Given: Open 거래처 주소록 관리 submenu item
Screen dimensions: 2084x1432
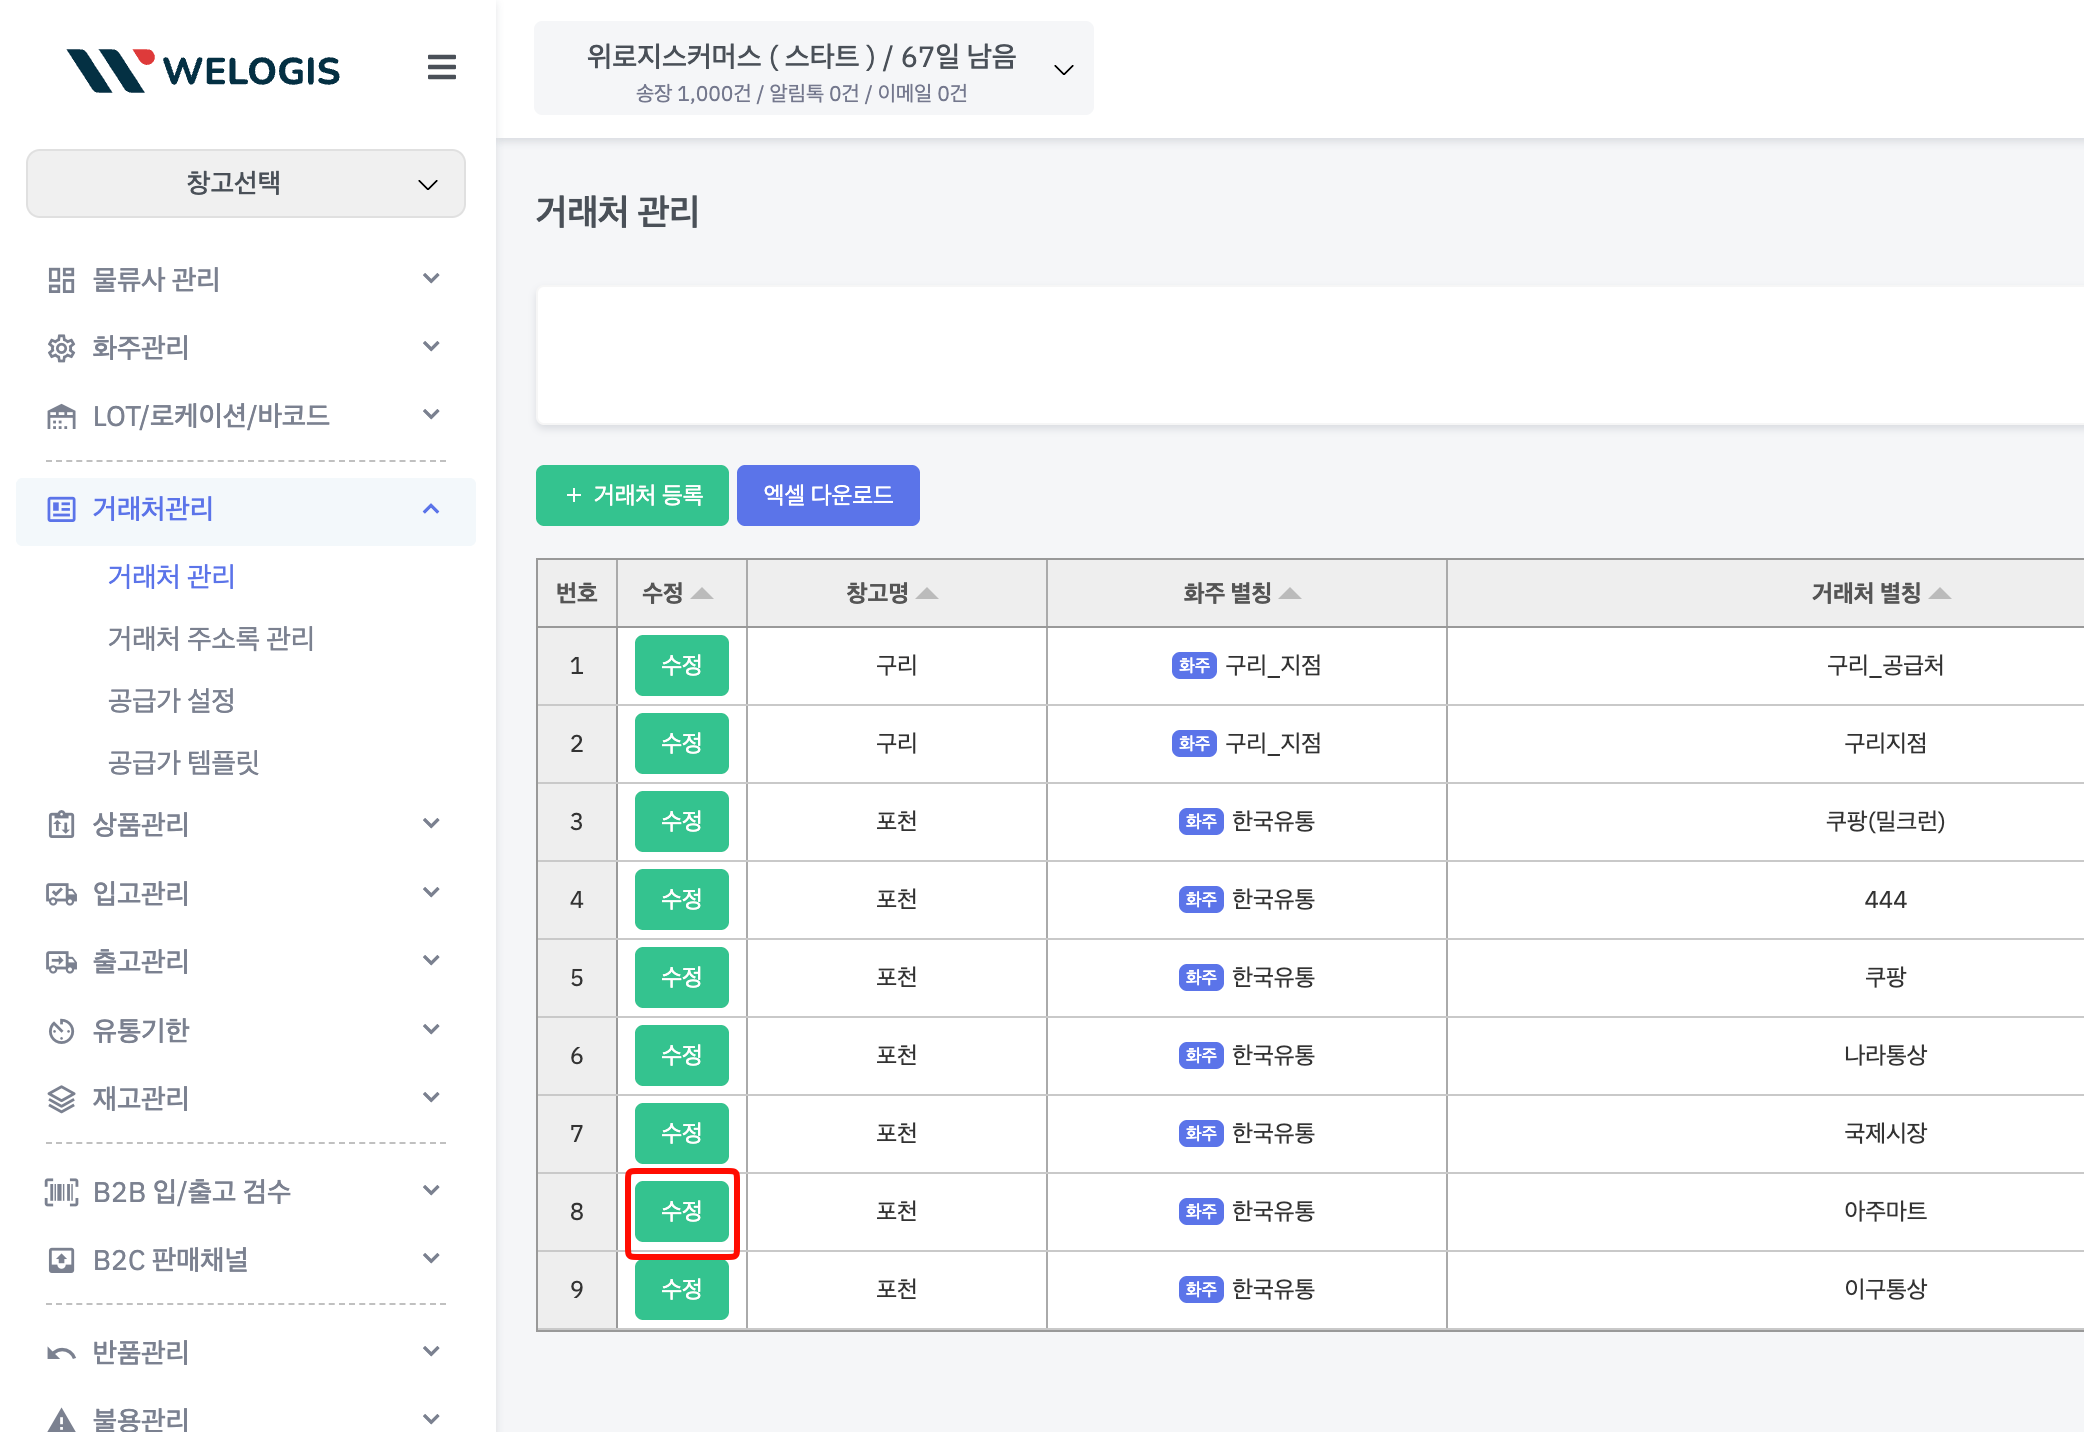Looking at the screenshot, I should (211, 638).
